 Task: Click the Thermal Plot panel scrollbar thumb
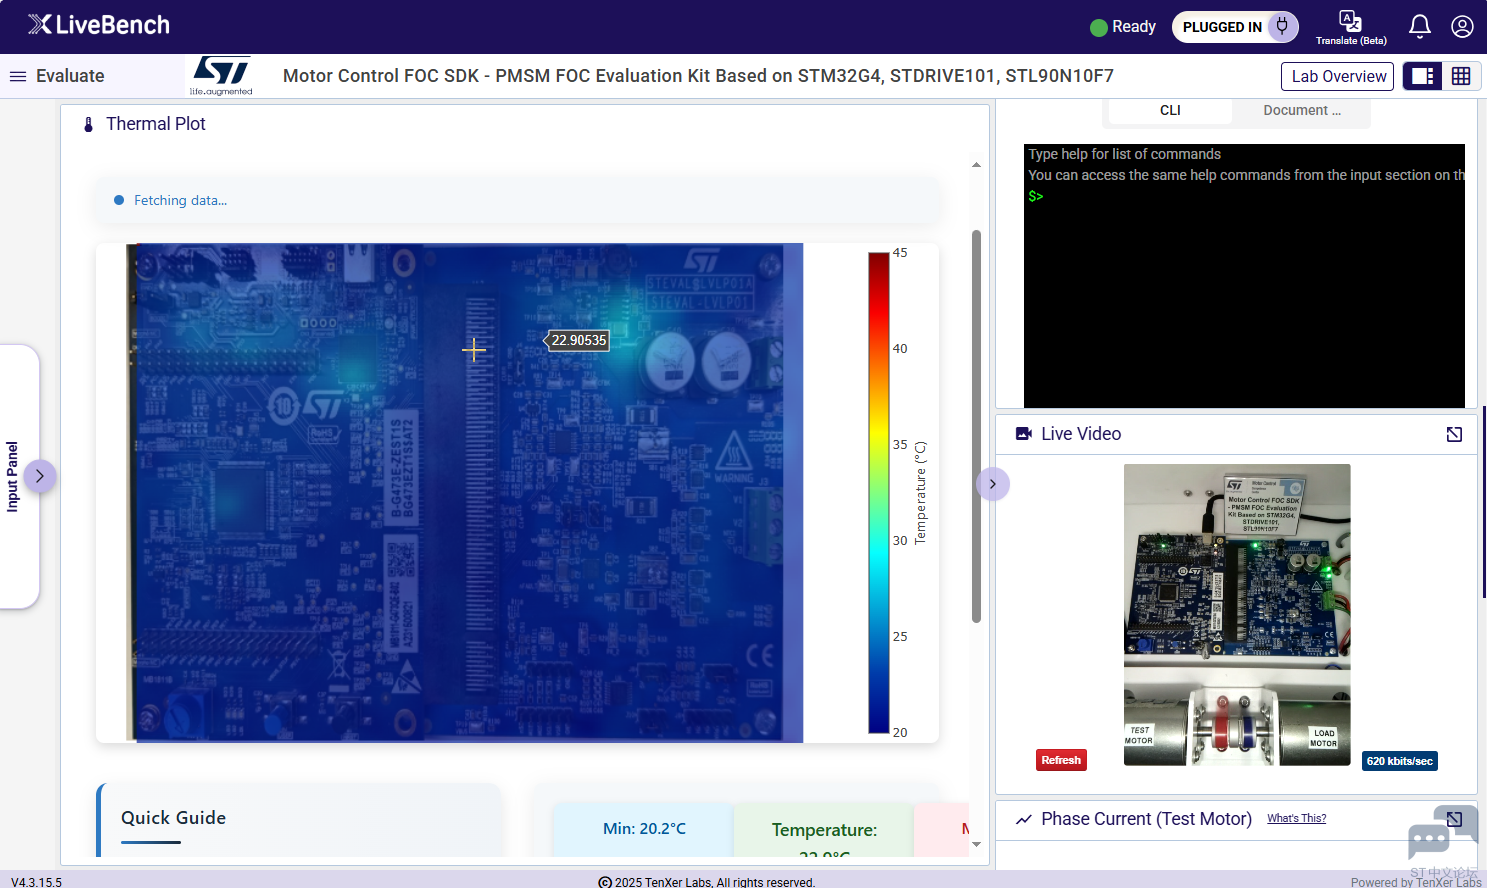(976, 426)
